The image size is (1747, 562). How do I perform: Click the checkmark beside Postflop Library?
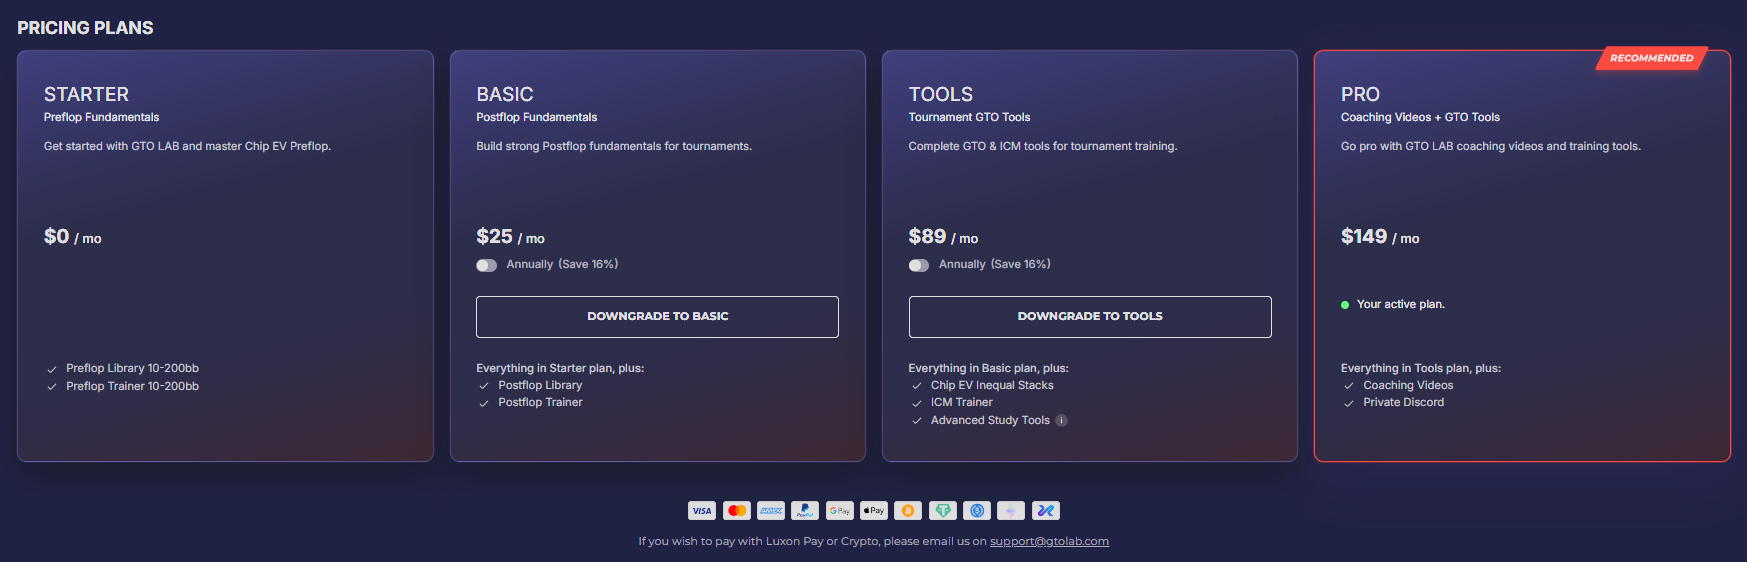[x=484, y=386]
